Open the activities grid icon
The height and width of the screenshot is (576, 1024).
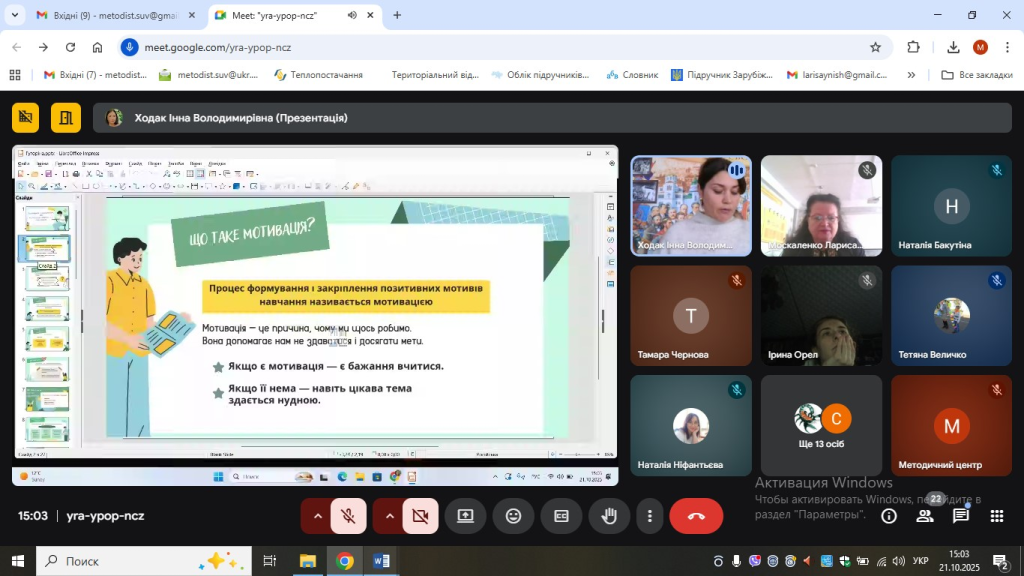pyautogui.click(x=996, y=516)
